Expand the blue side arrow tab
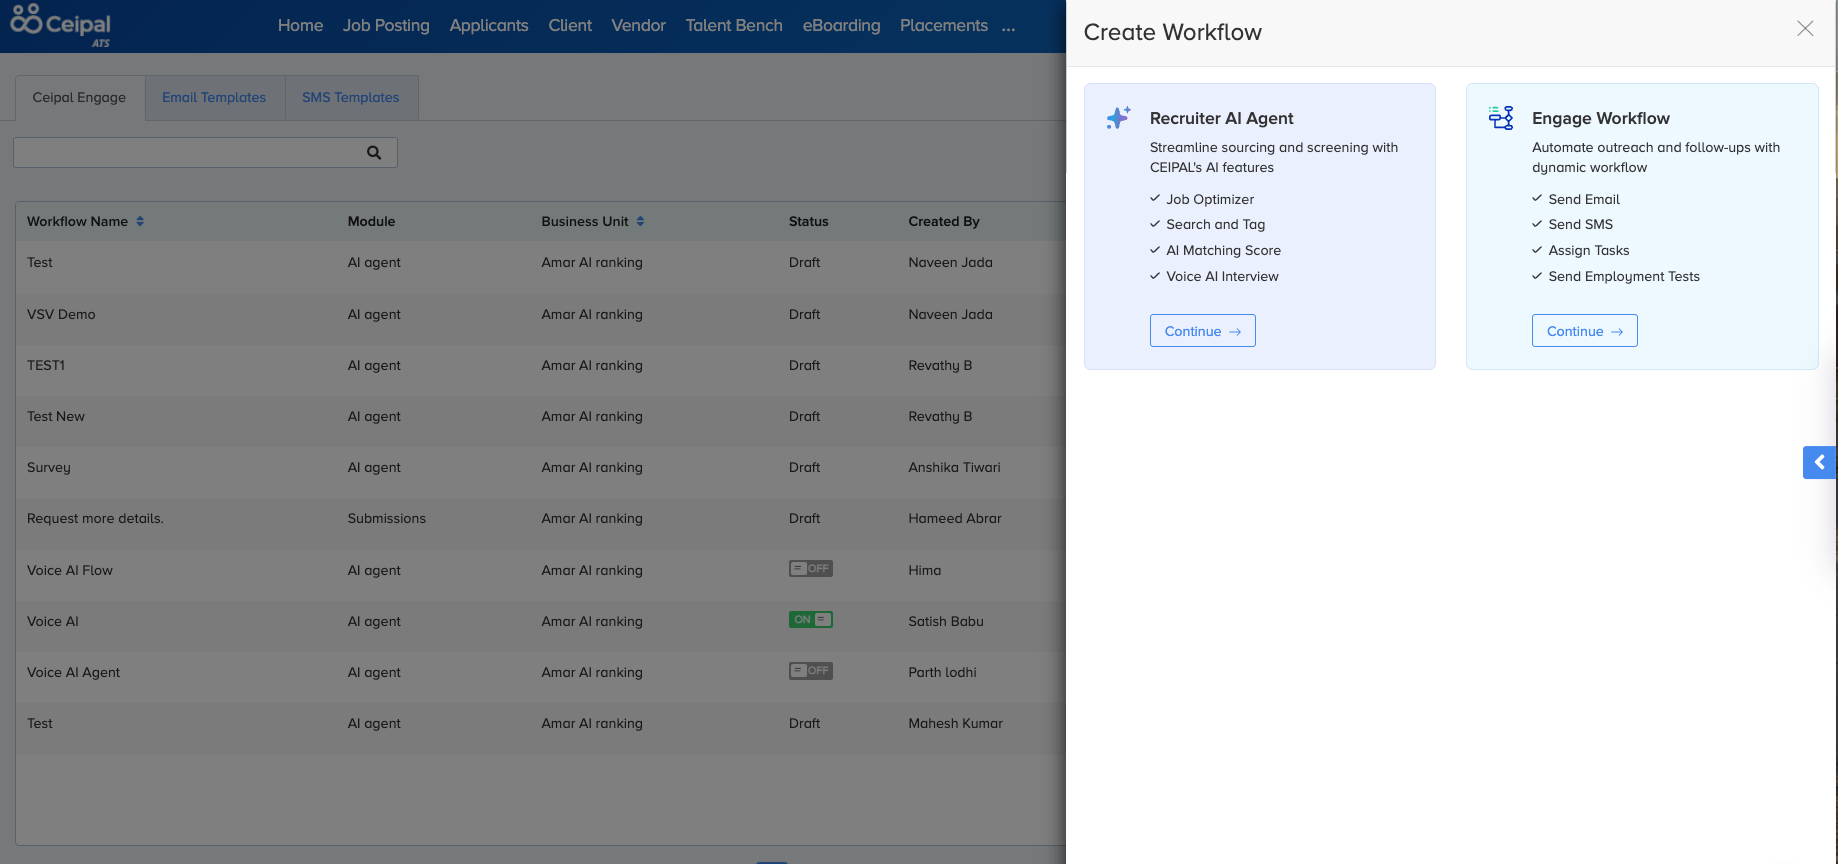 (1819, 462)
